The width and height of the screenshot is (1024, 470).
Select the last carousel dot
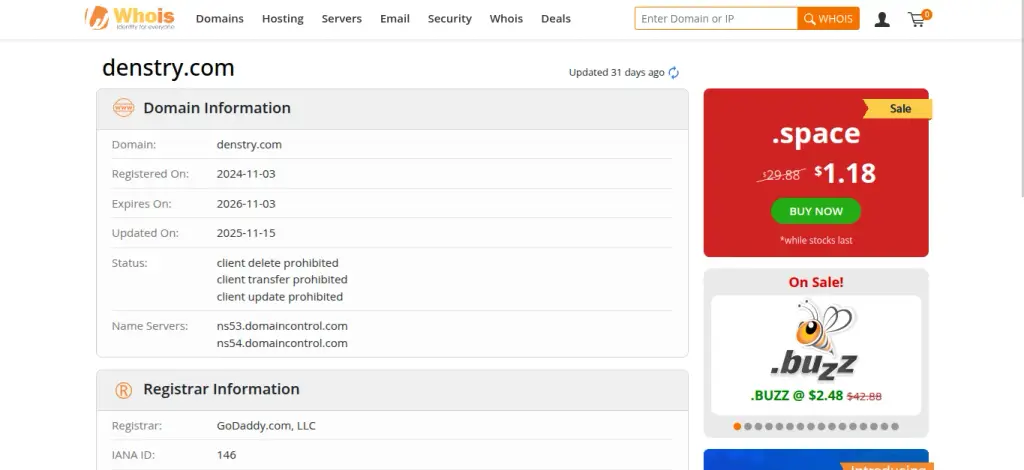(x=895, y=426)
